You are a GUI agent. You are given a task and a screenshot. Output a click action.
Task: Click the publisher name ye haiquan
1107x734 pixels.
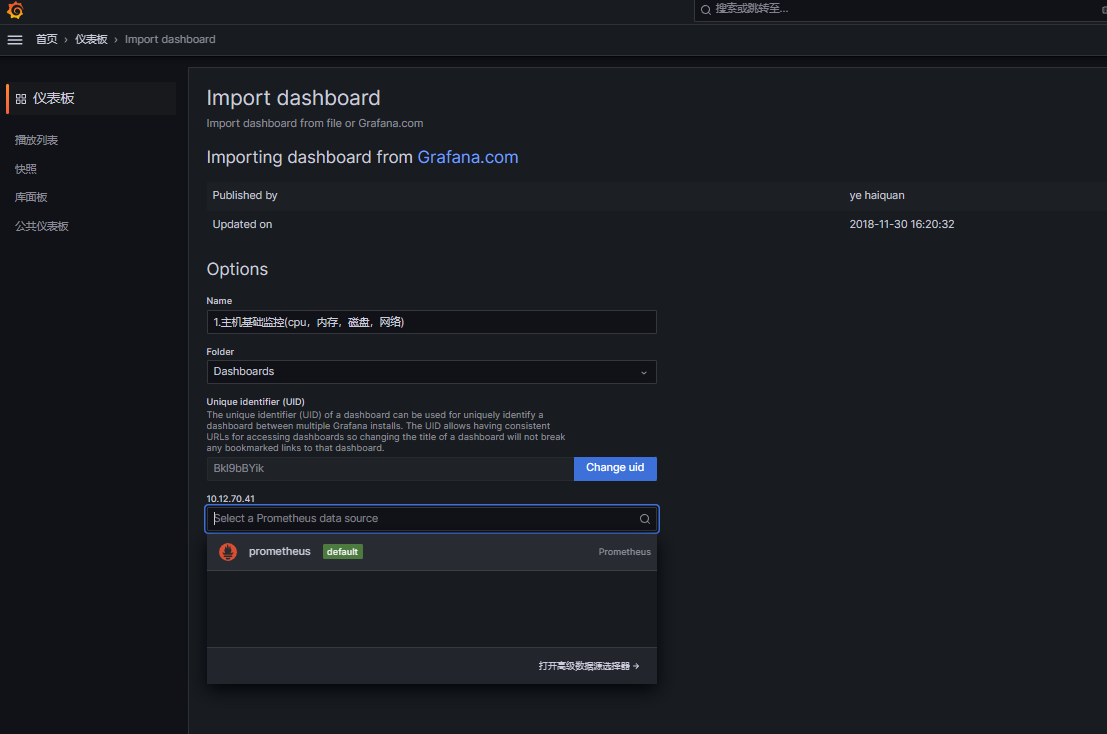[877, 195]
